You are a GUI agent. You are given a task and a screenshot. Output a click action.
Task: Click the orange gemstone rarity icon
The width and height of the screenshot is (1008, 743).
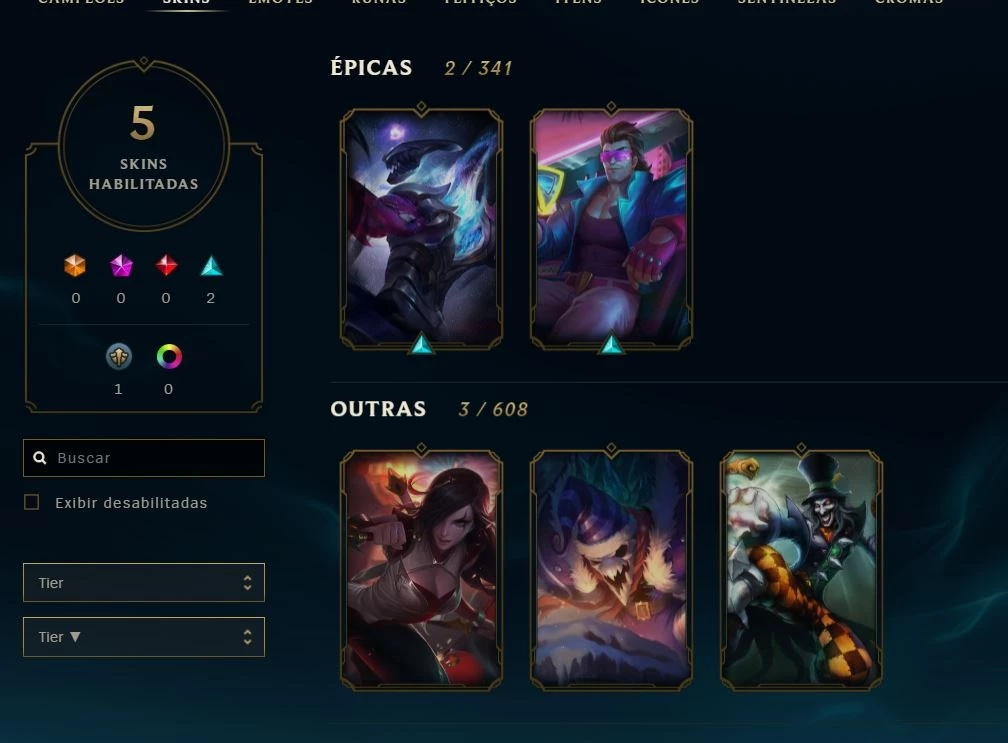[x=75, y=265]
